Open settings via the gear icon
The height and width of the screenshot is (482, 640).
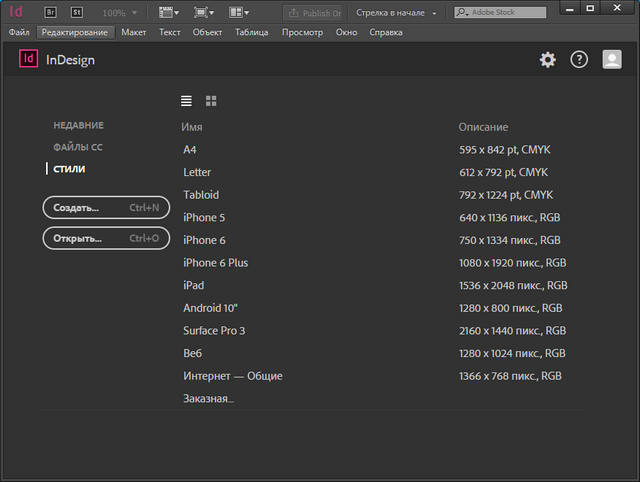tap(547, 60)
